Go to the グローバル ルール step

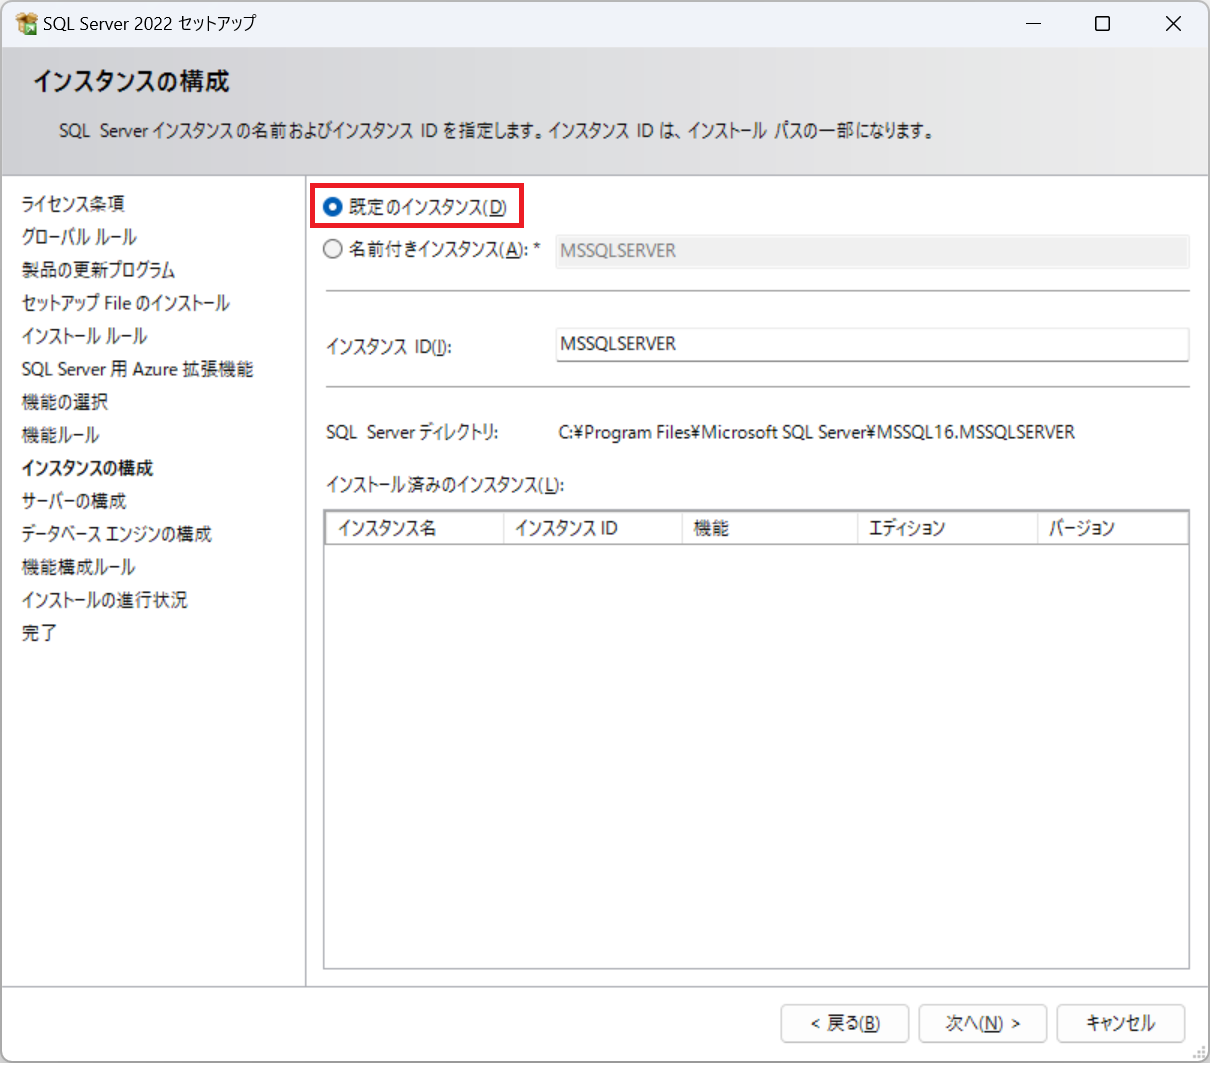tap(79, 237)
